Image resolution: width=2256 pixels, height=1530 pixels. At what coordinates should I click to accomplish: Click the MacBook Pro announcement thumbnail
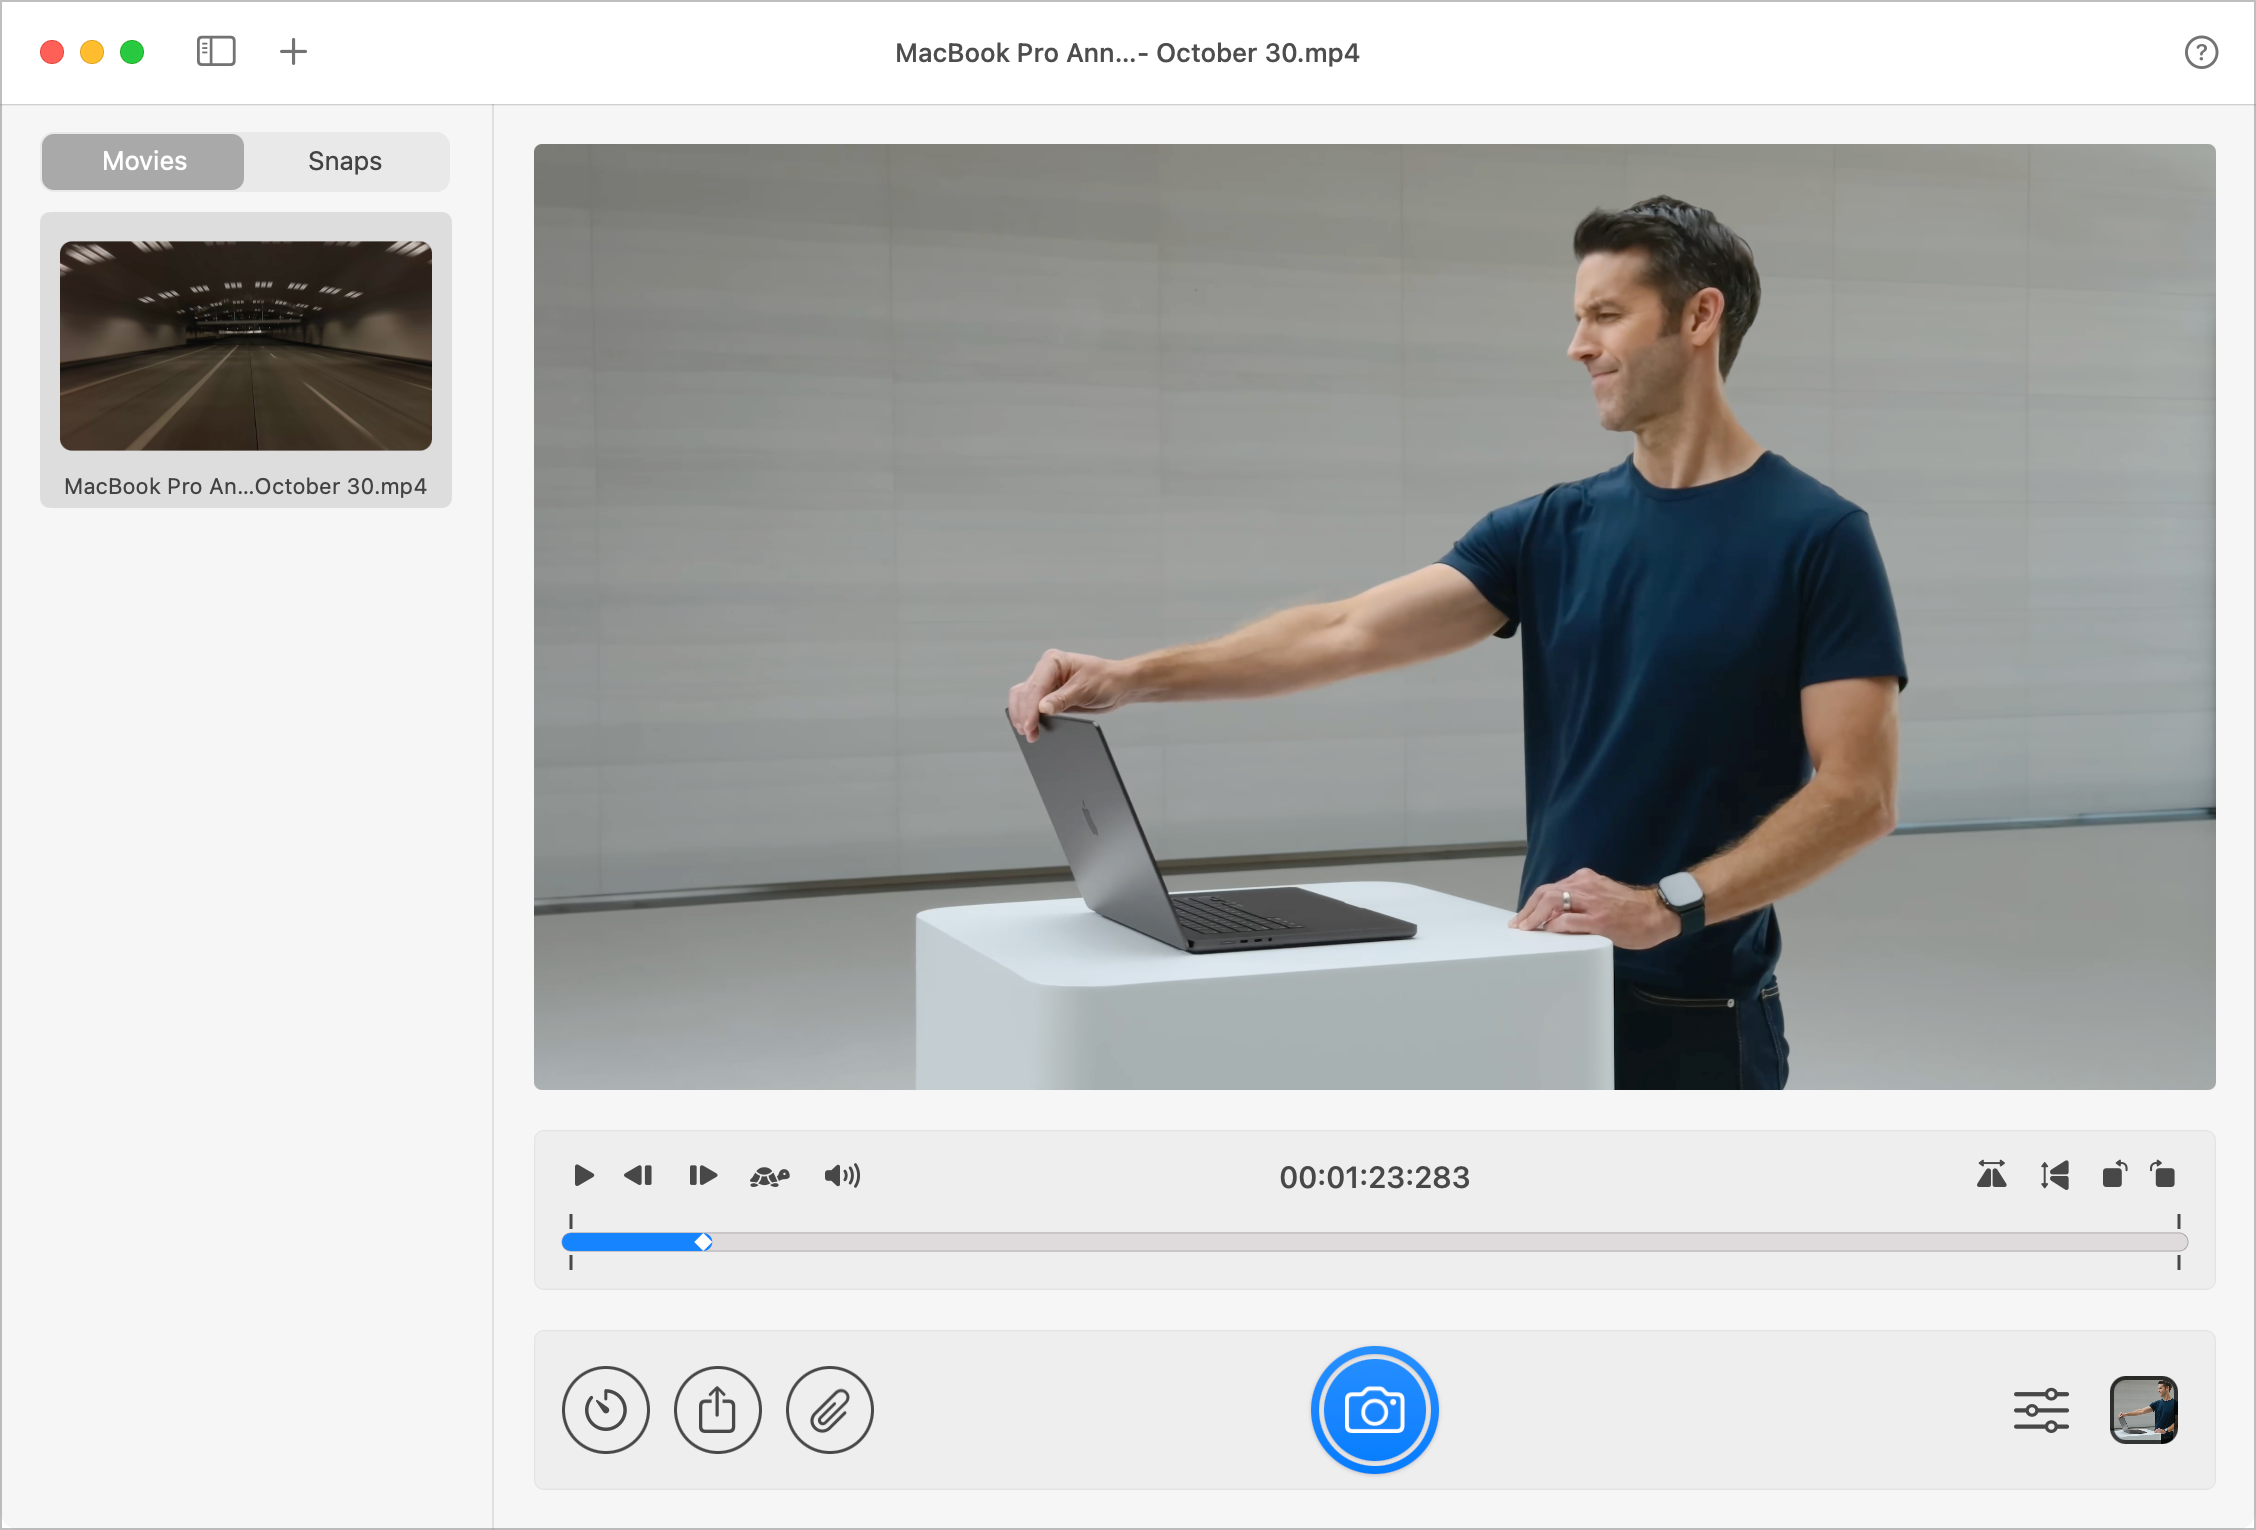click(x=244, y=342)
